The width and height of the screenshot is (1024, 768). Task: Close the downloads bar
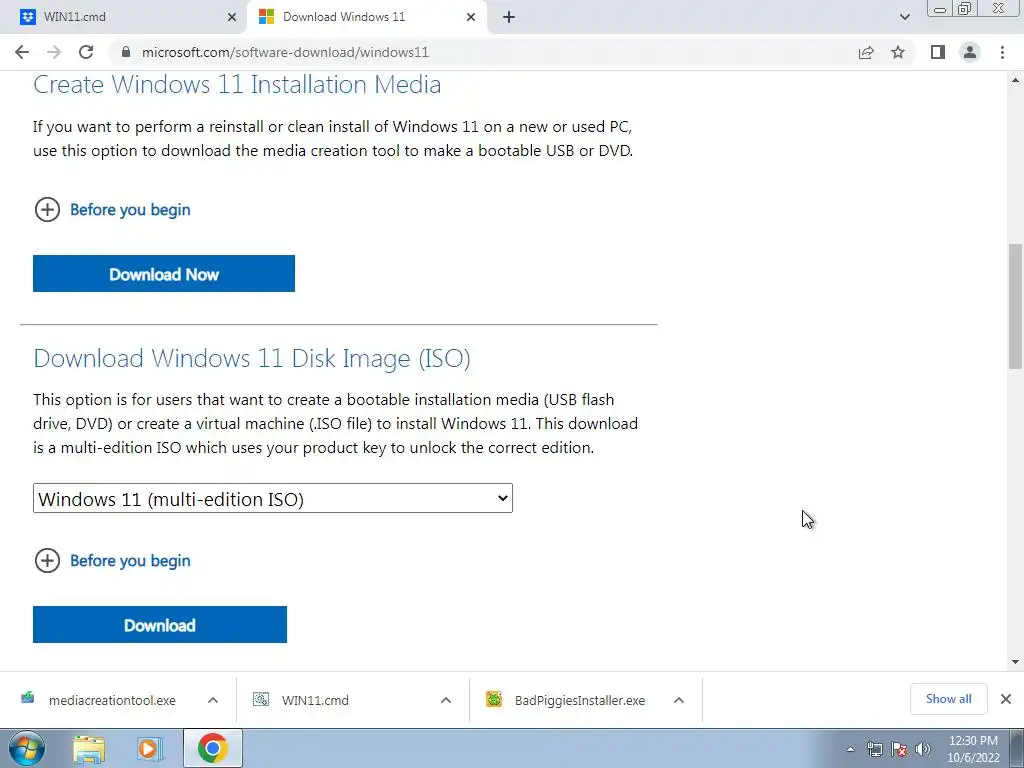coord(1006,699)
